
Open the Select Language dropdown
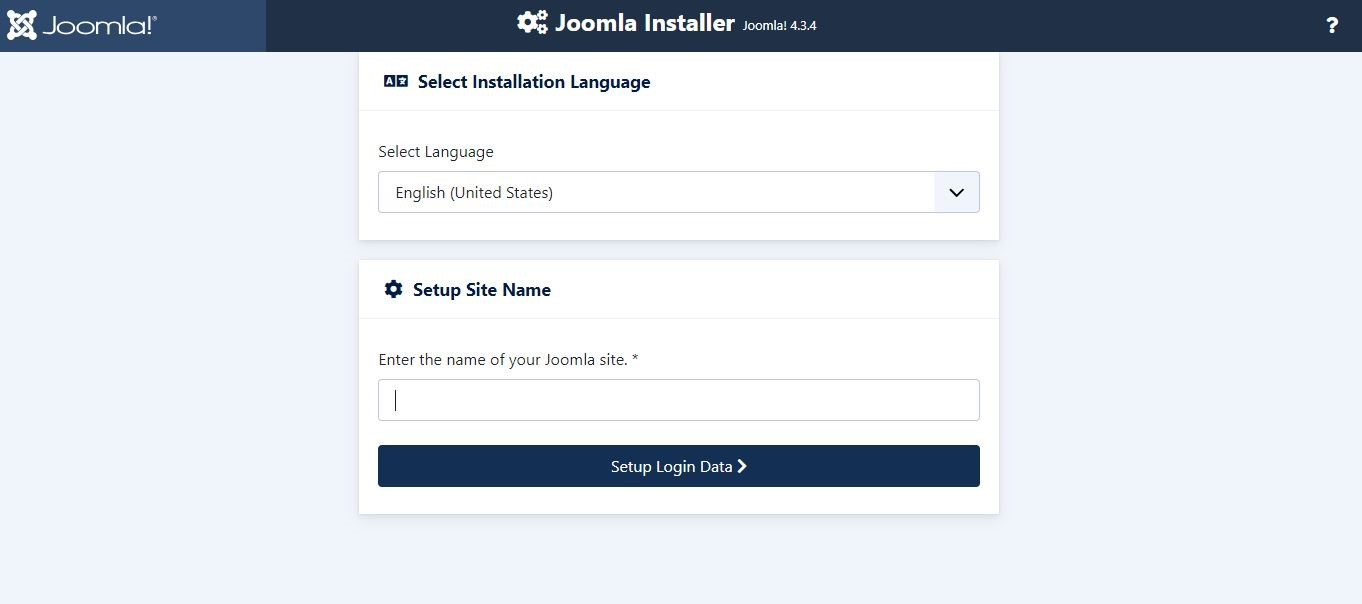(x=679, y=192)
